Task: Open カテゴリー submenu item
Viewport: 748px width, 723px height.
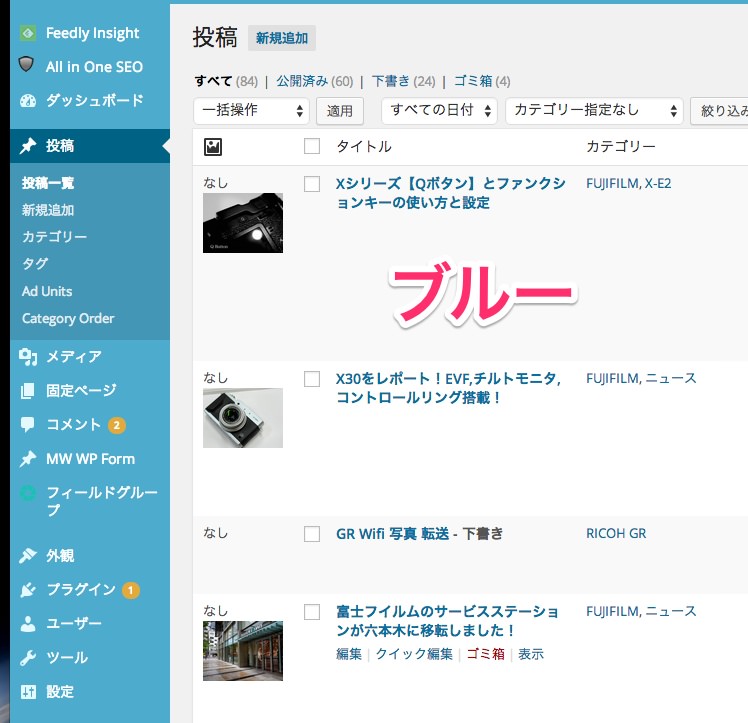Action: point(54,237)
